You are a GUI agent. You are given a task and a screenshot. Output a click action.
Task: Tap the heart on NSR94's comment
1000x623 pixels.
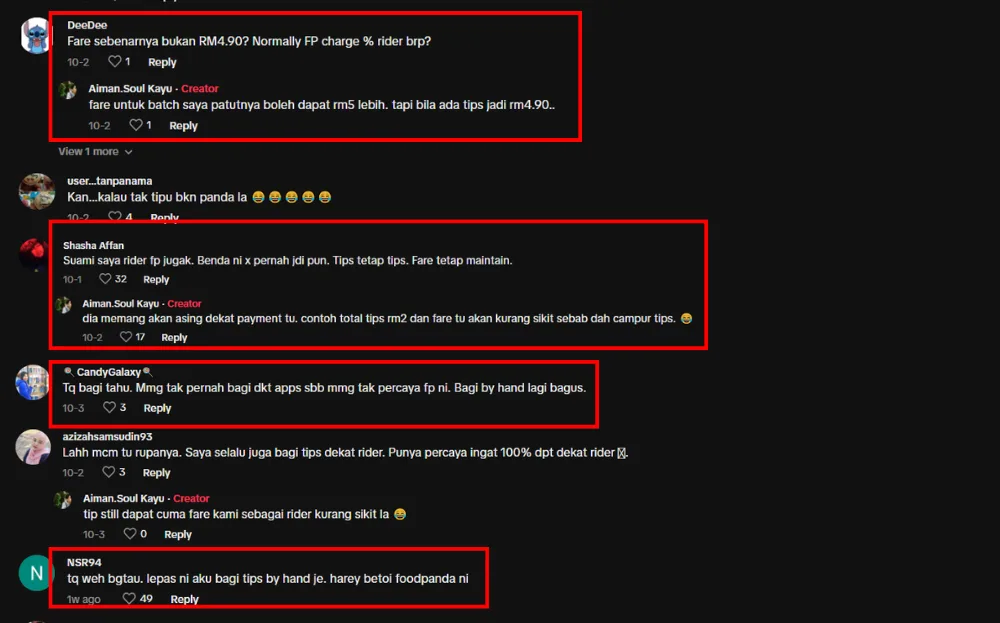pyautogui.click(x=129, y=598)
